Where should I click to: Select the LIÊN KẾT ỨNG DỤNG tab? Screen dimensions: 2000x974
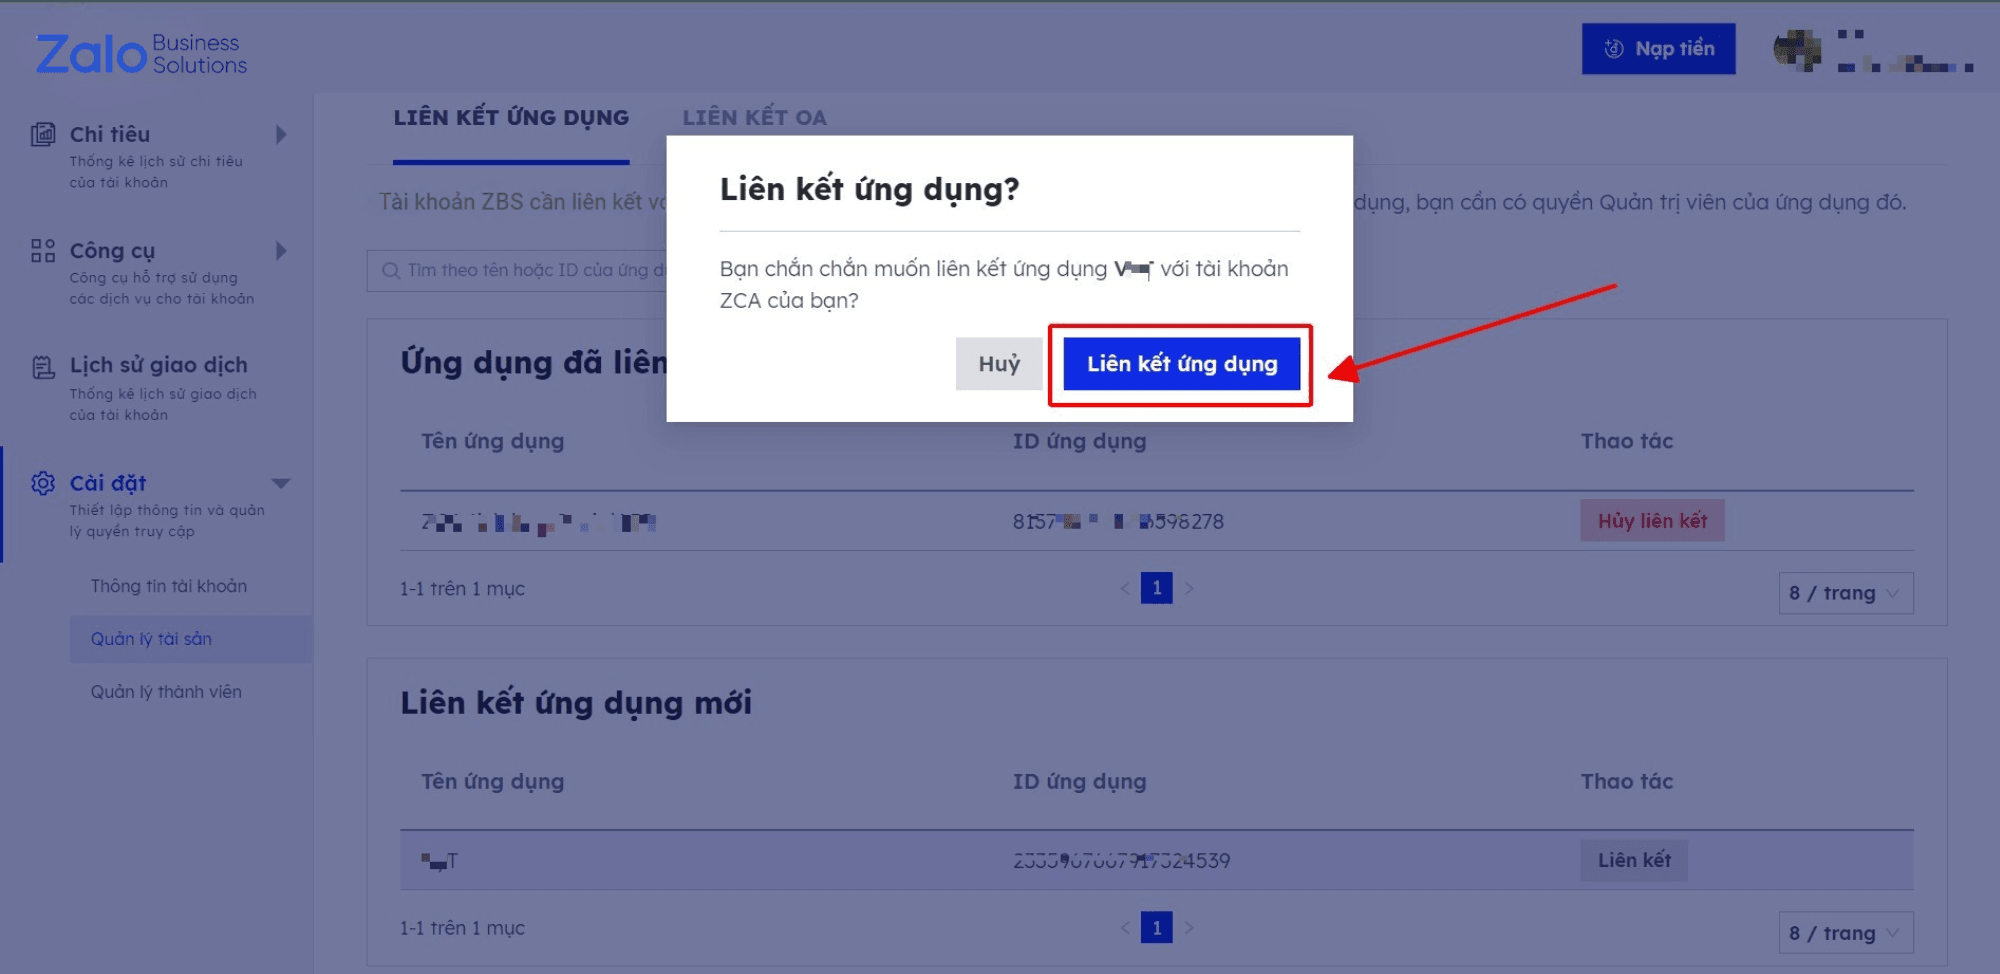pos(511,118)
